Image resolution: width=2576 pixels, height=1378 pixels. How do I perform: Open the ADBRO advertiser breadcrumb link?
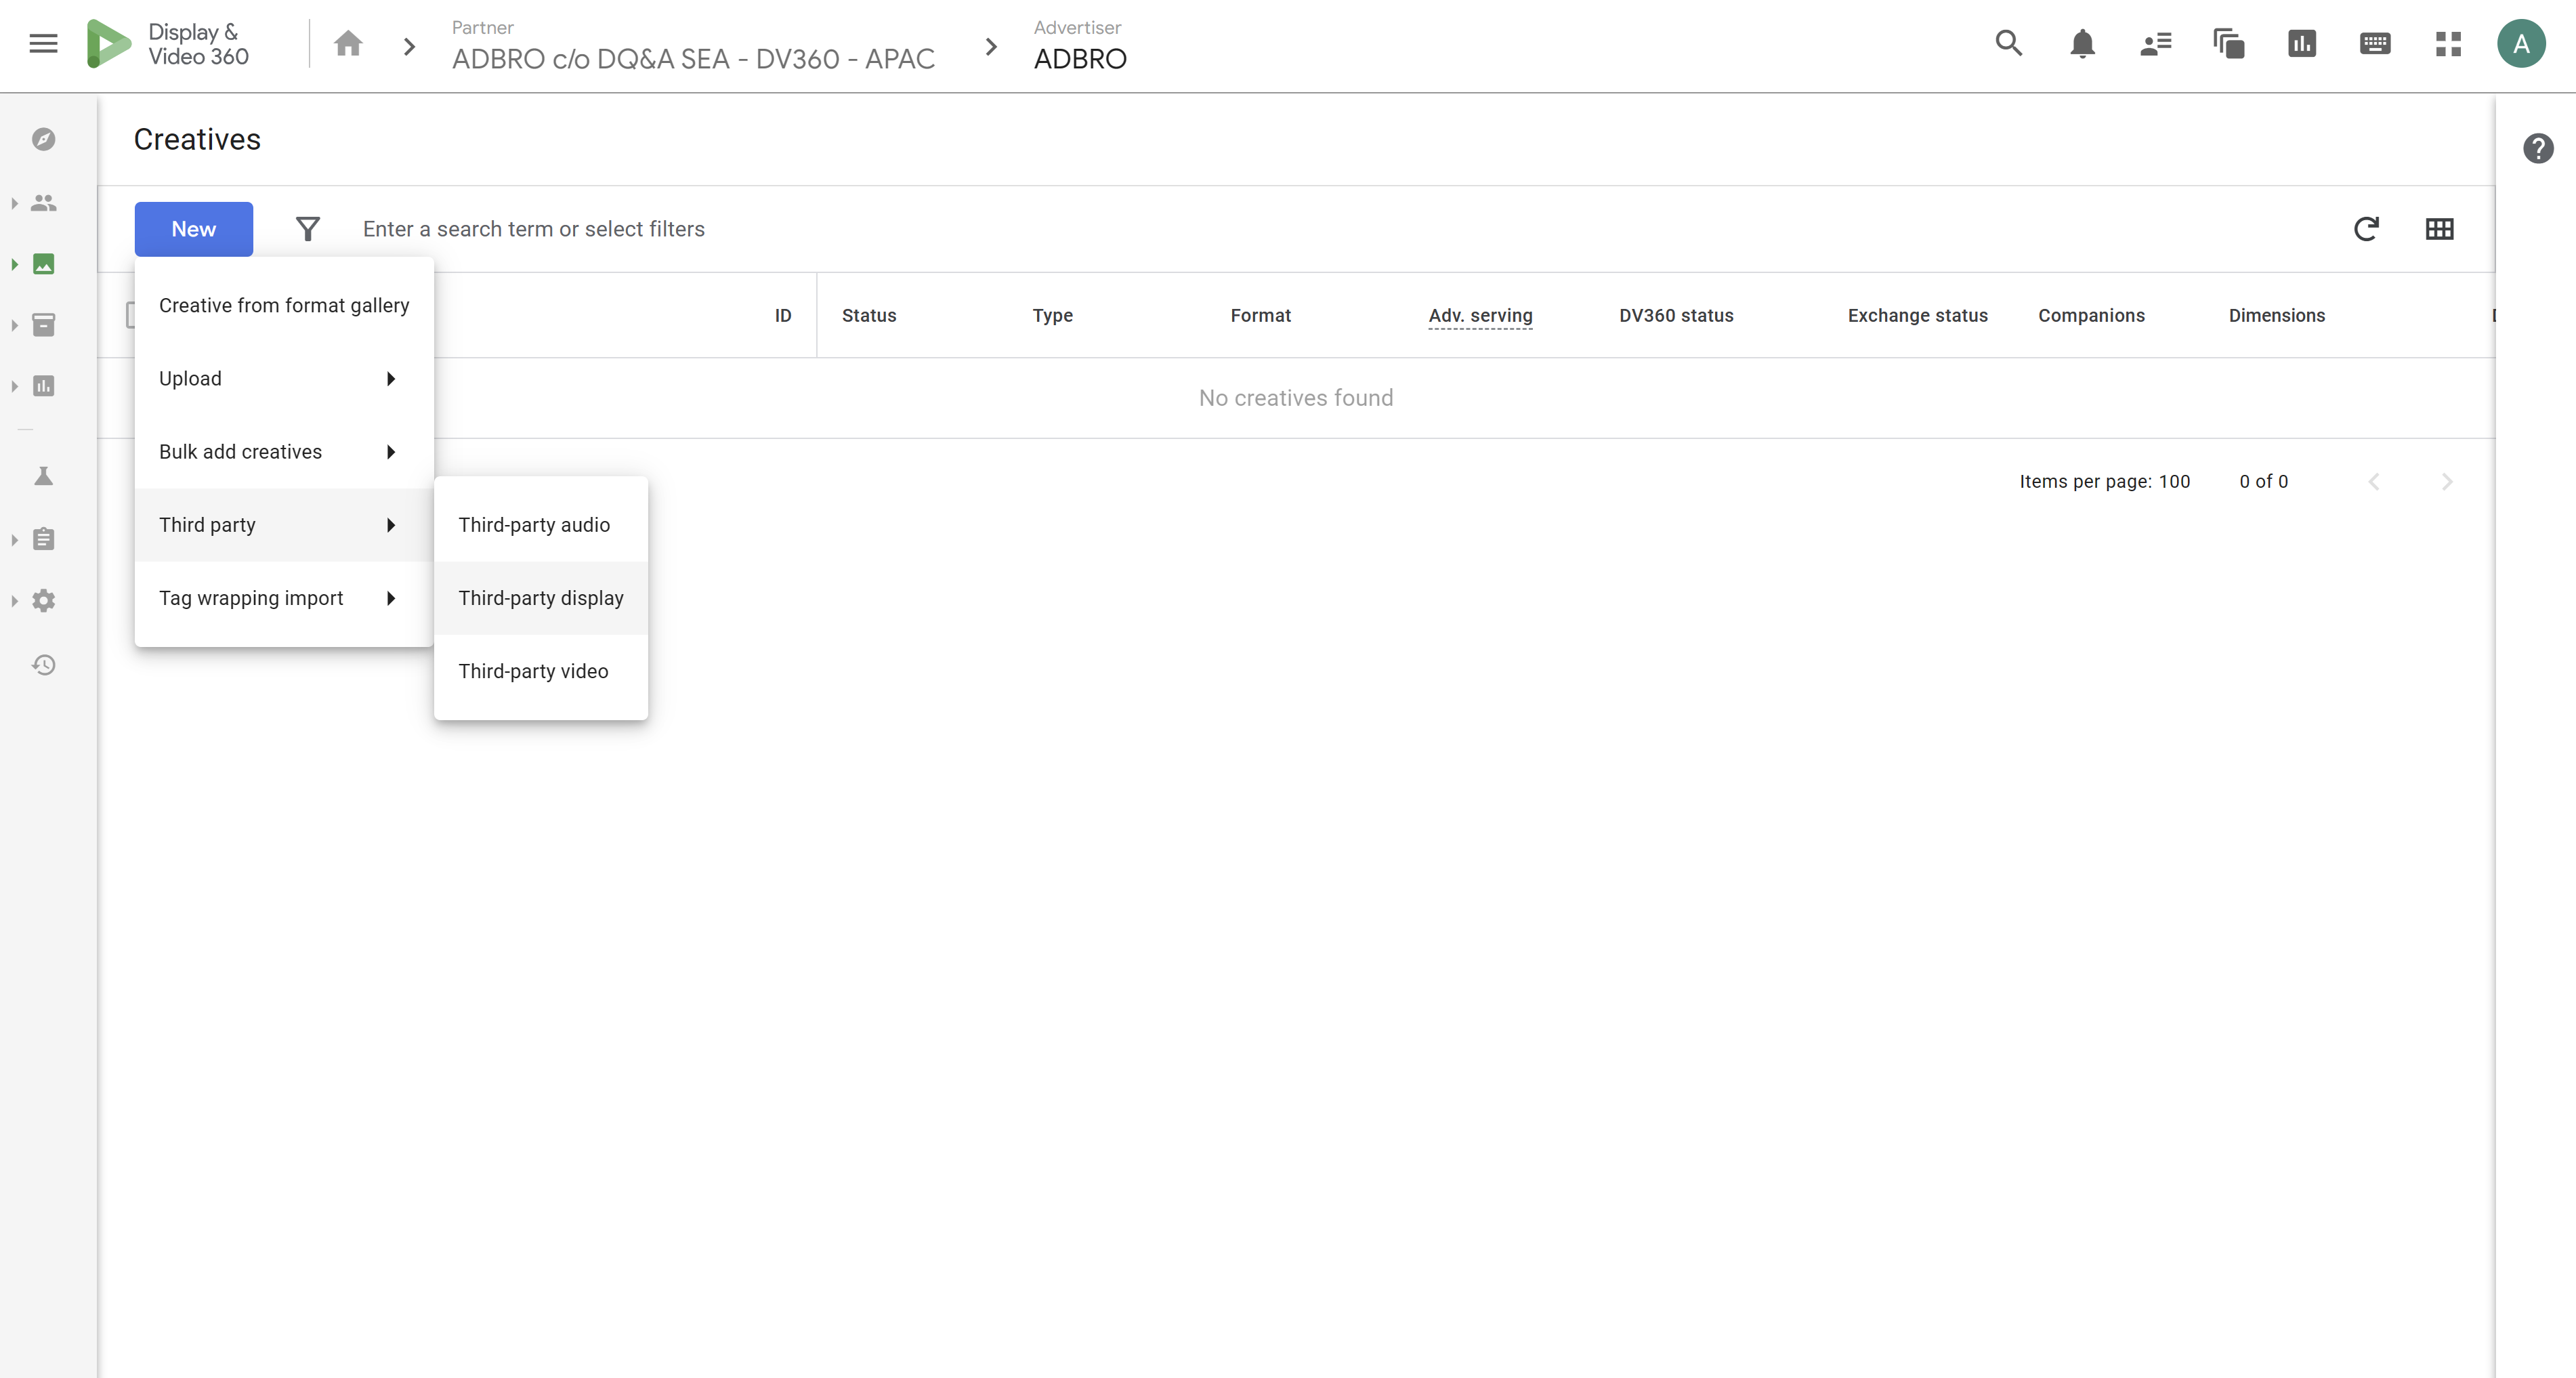pos(1080,58)
